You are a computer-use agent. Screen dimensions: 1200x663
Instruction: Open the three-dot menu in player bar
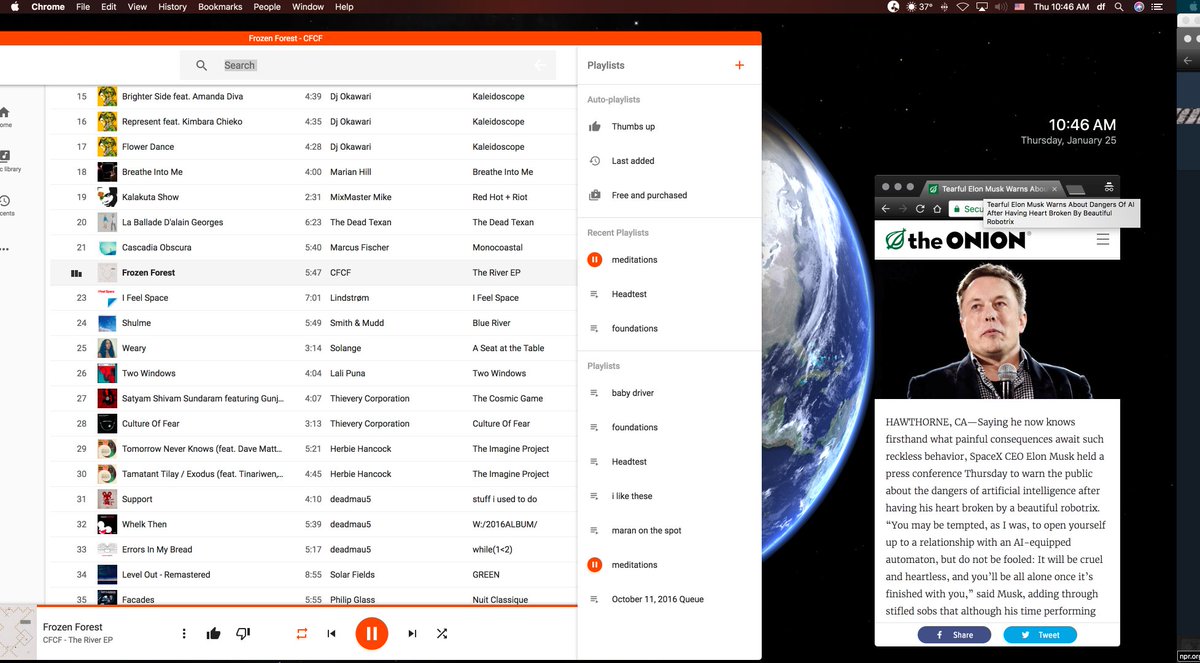pos(184,633)
